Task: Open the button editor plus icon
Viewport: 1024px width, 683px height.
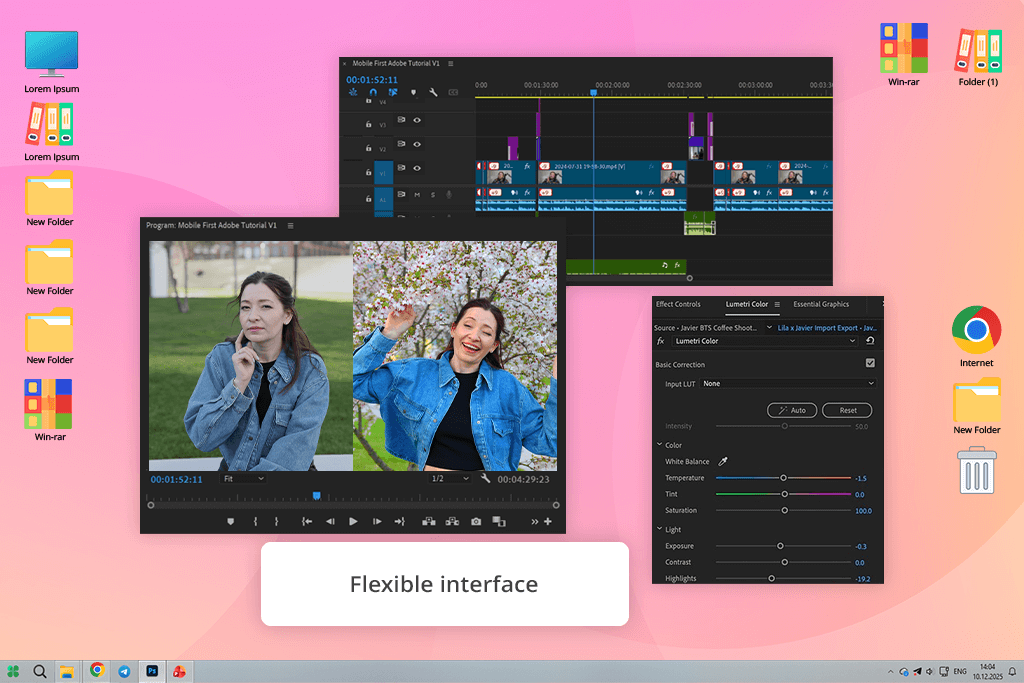Action: pos(548,522)
